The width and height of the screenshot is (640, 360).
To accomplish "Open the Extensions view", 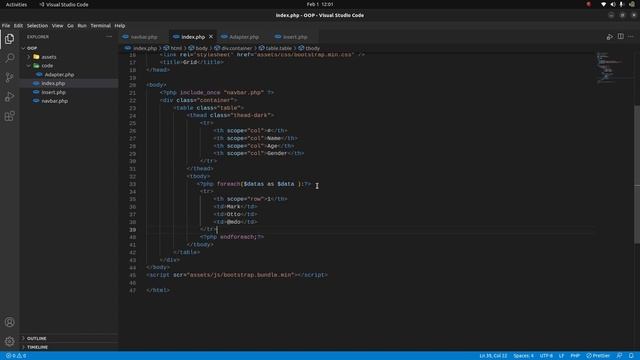I will tap(9, 116).
